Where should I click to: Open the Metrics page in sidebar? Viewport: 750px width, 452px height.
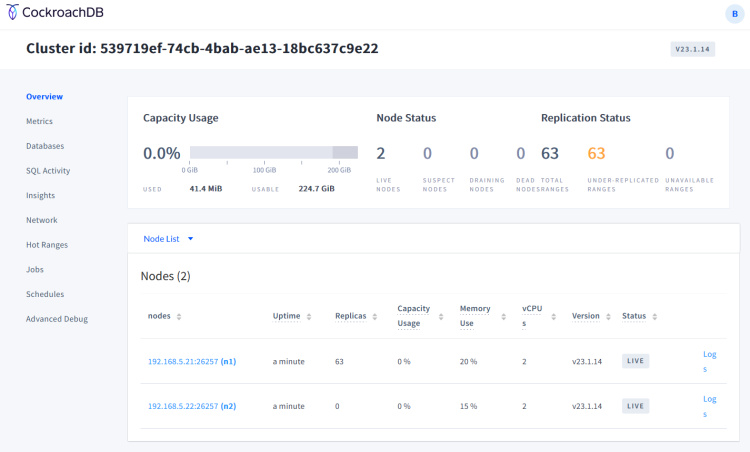pos(40,121)
